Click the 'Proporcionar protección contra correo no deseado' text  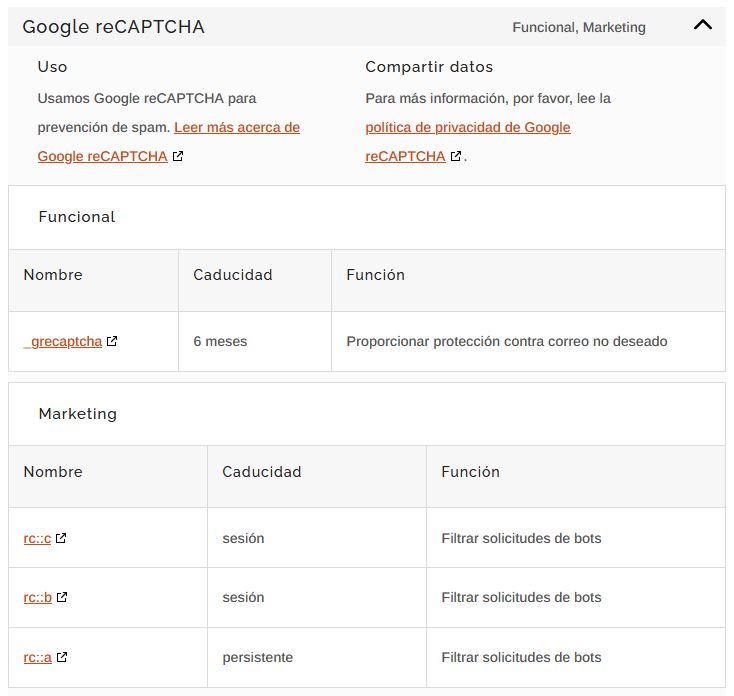click(506, 342)
